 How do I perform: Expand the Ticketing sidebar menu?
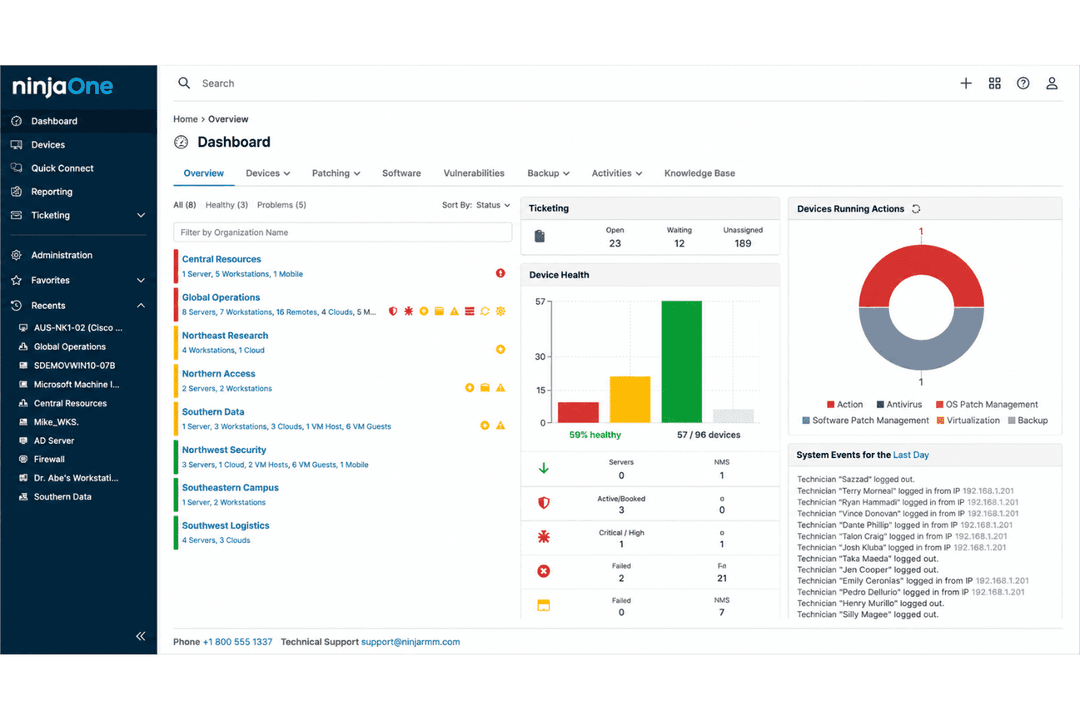click(141, 216)
